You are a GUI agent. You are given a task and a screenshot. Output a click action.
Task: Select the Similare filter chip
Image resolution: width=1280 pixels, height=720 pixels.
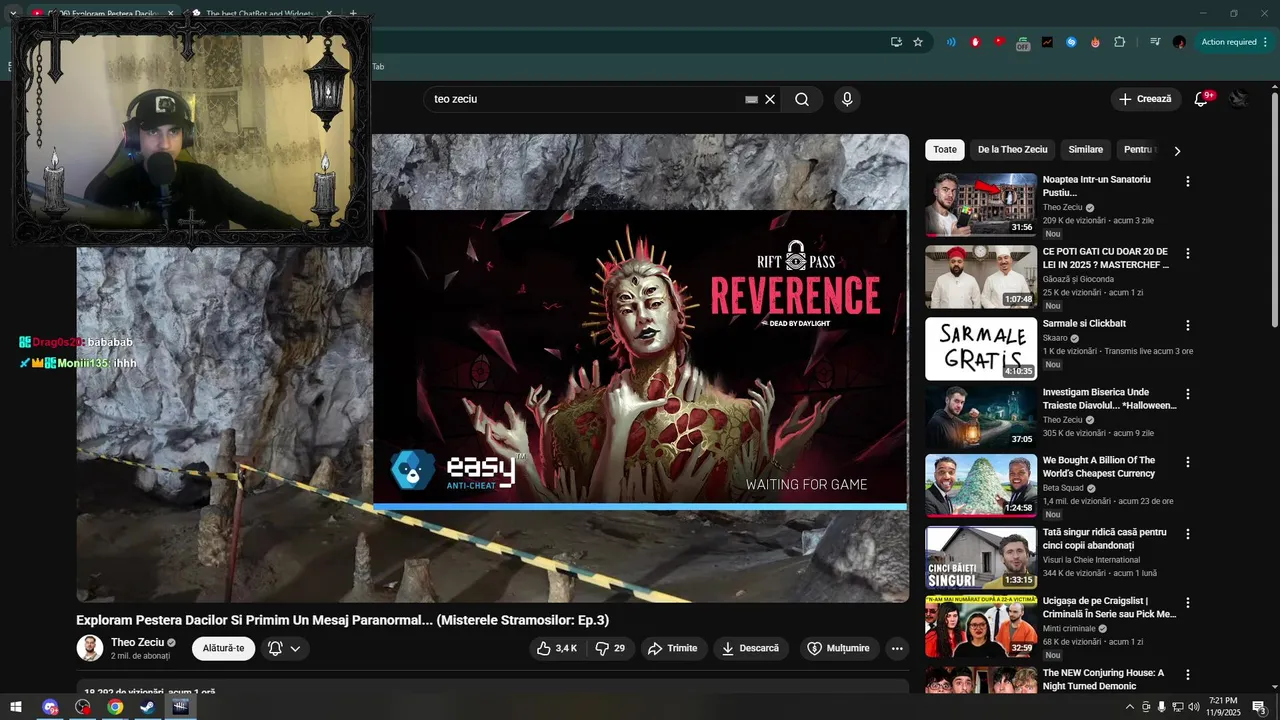tap(1085, 150)
